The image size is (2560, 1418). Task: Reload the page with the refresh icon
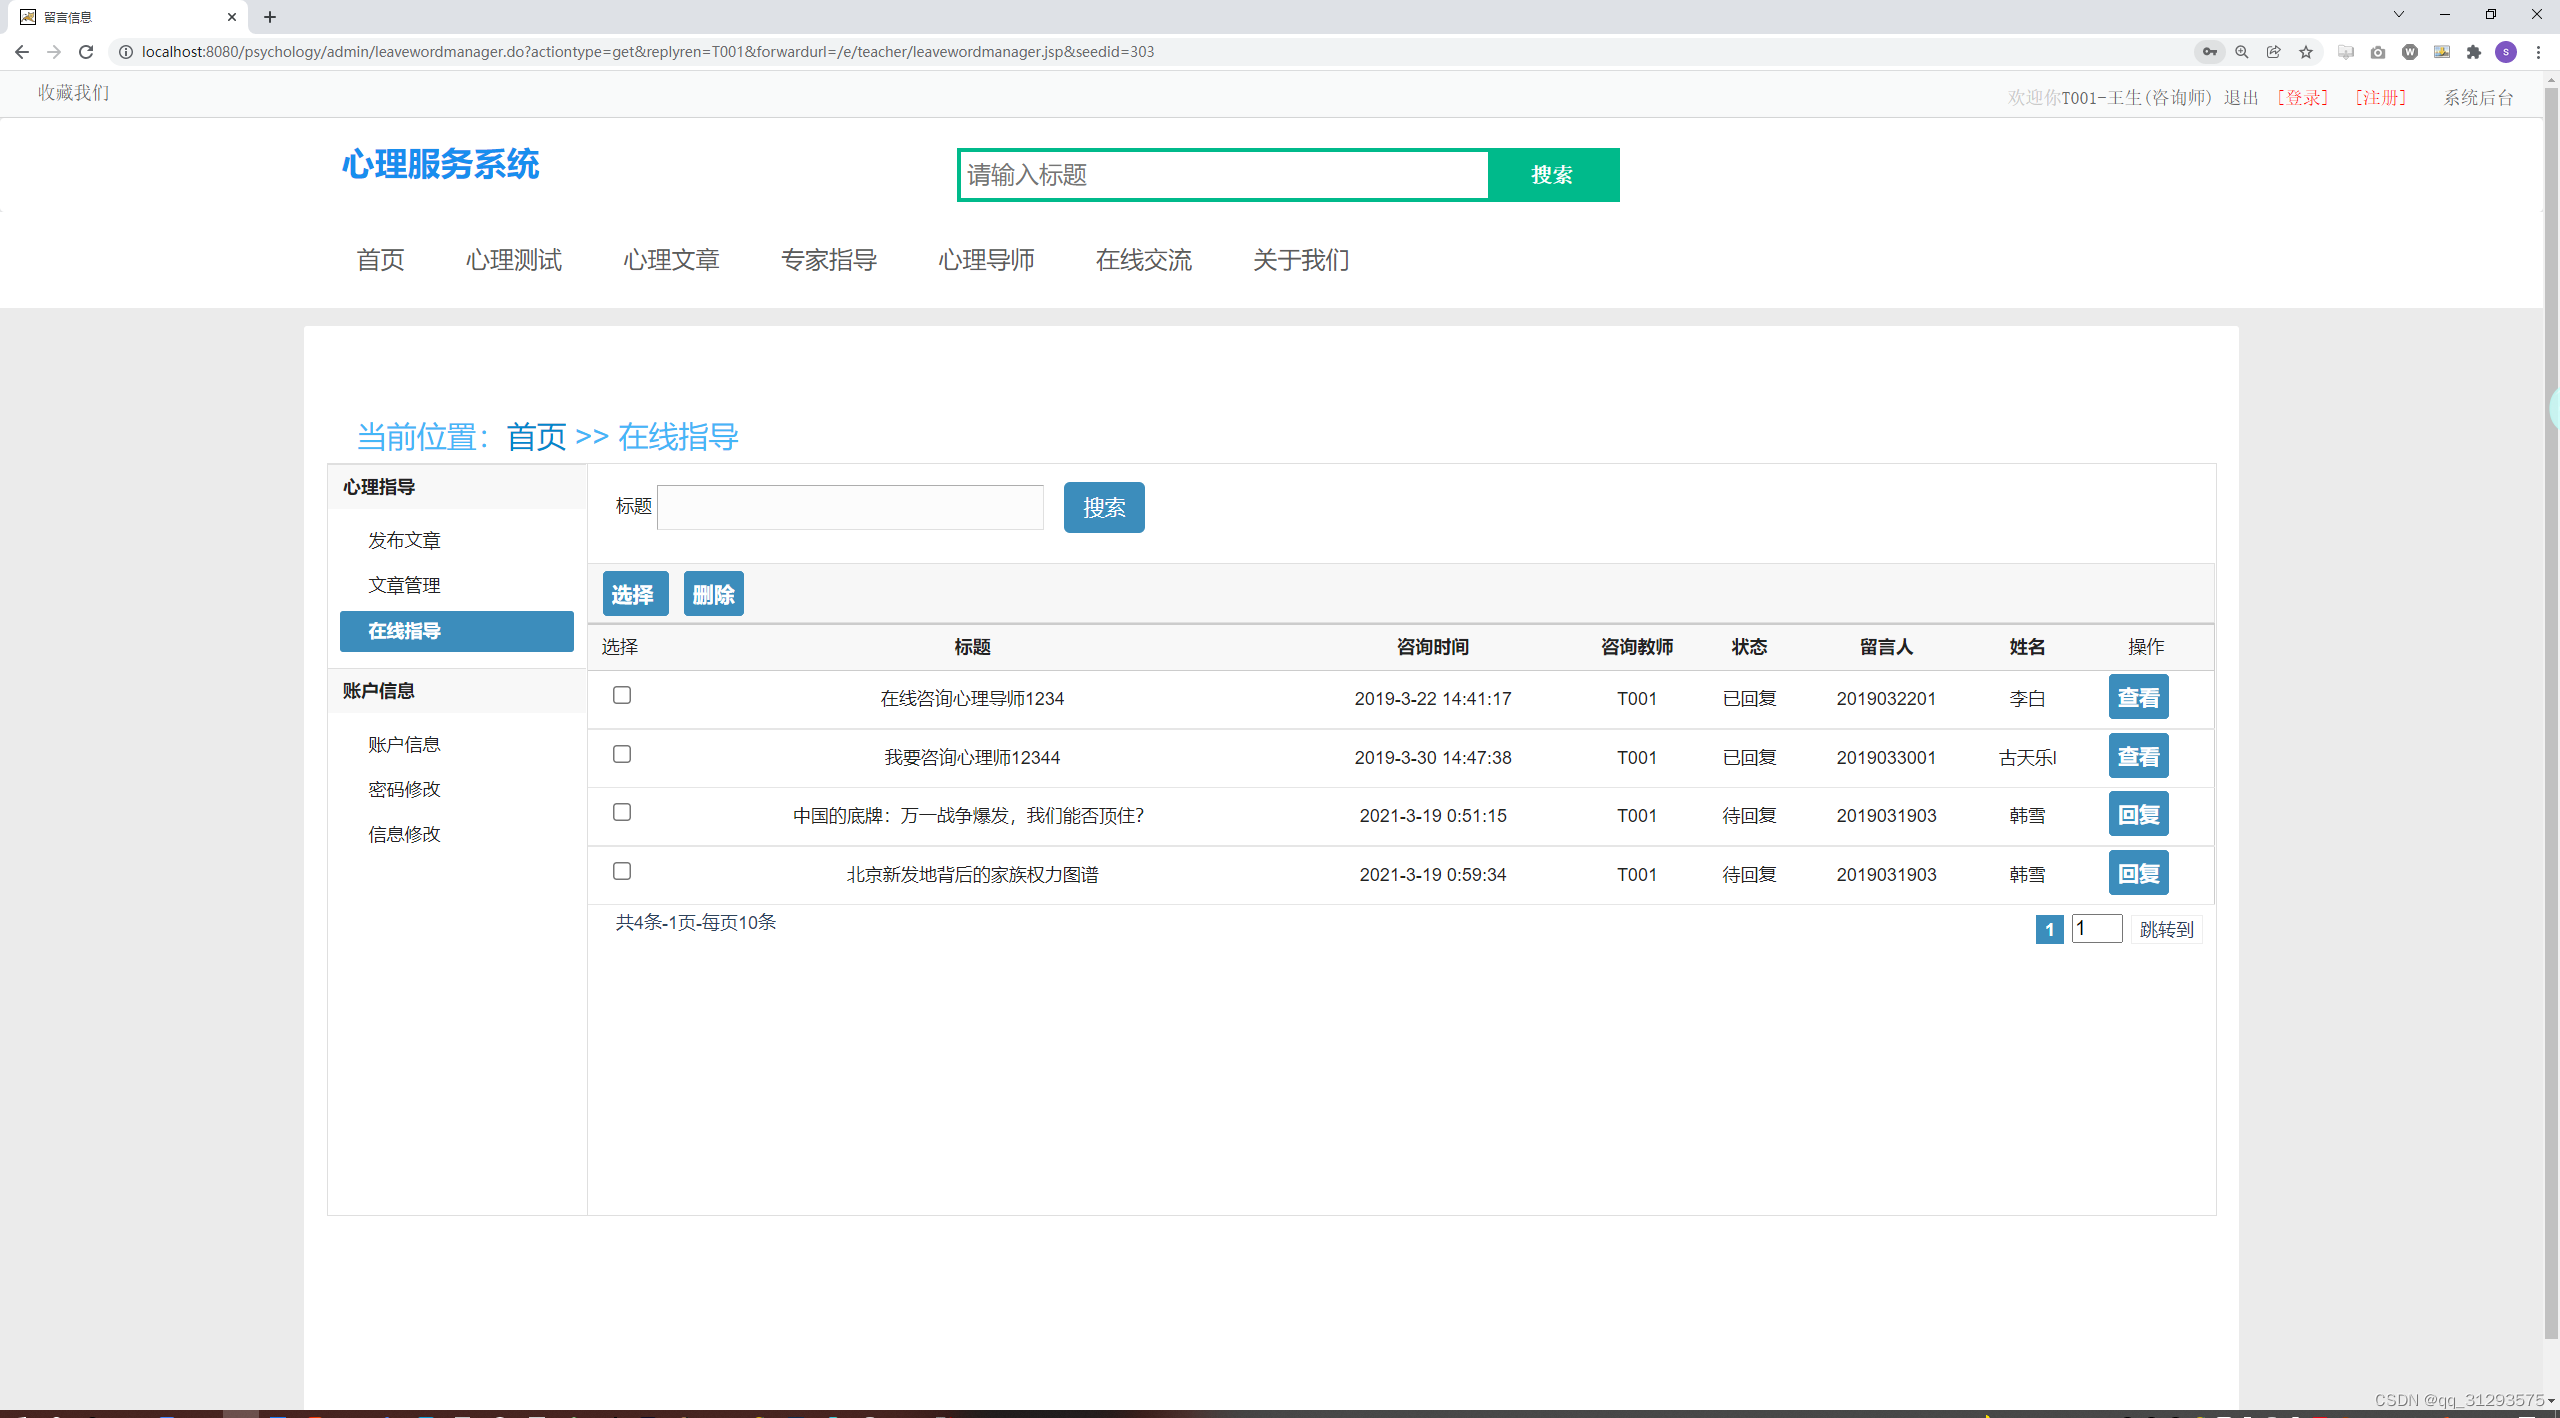pyautogui.click(x=86, y=52)
